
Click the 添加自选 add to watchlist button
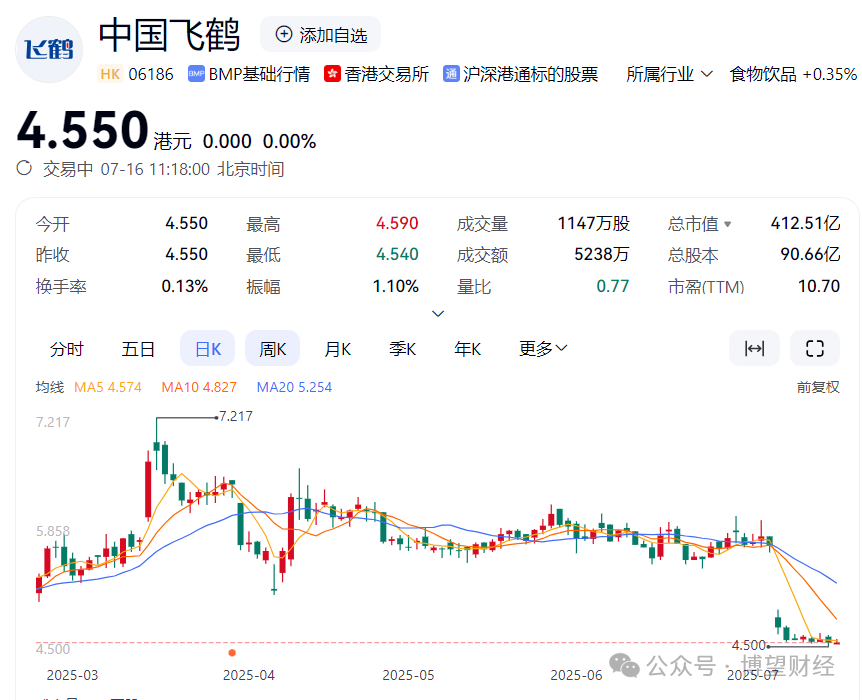[321, 35]
